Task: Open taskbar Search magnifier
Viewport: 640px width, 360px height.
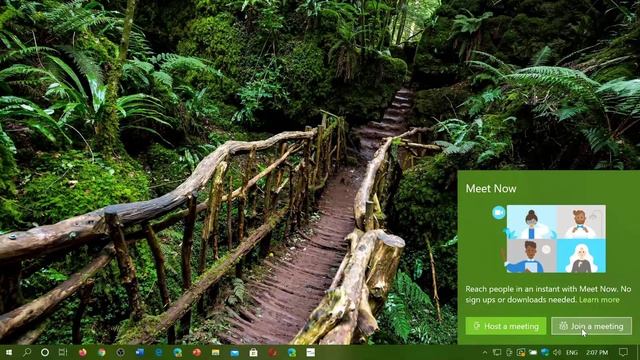Action: (27, 352)
